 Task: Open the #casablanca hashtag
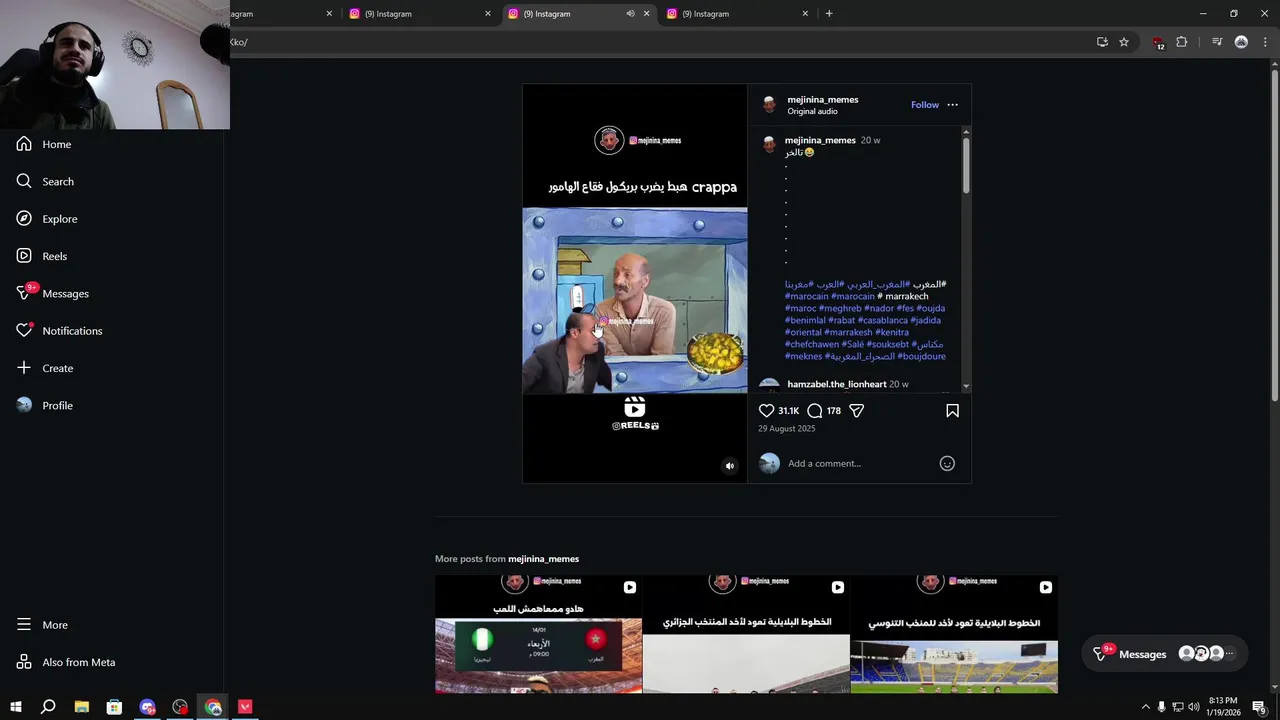click(882, 320)
